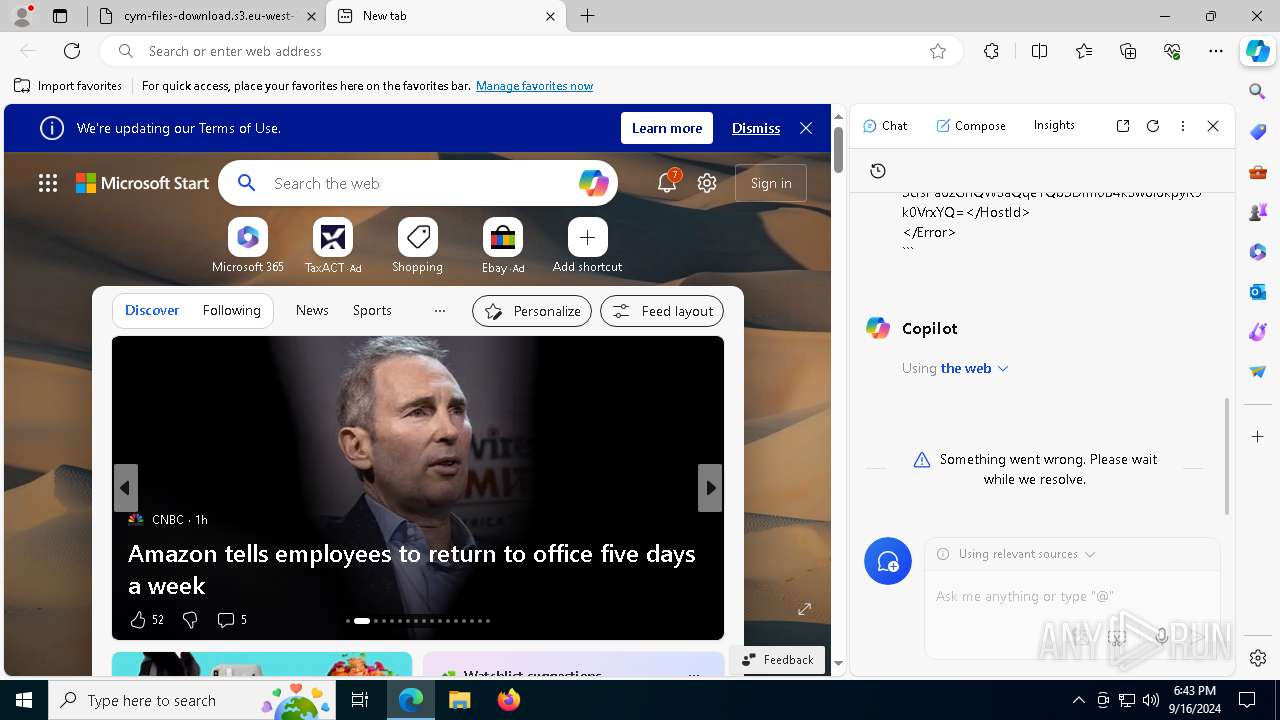Open the sidebar Microsoft 365 icon
The height and width of the screenshot is (720, 1280).
coord(1258,252)
